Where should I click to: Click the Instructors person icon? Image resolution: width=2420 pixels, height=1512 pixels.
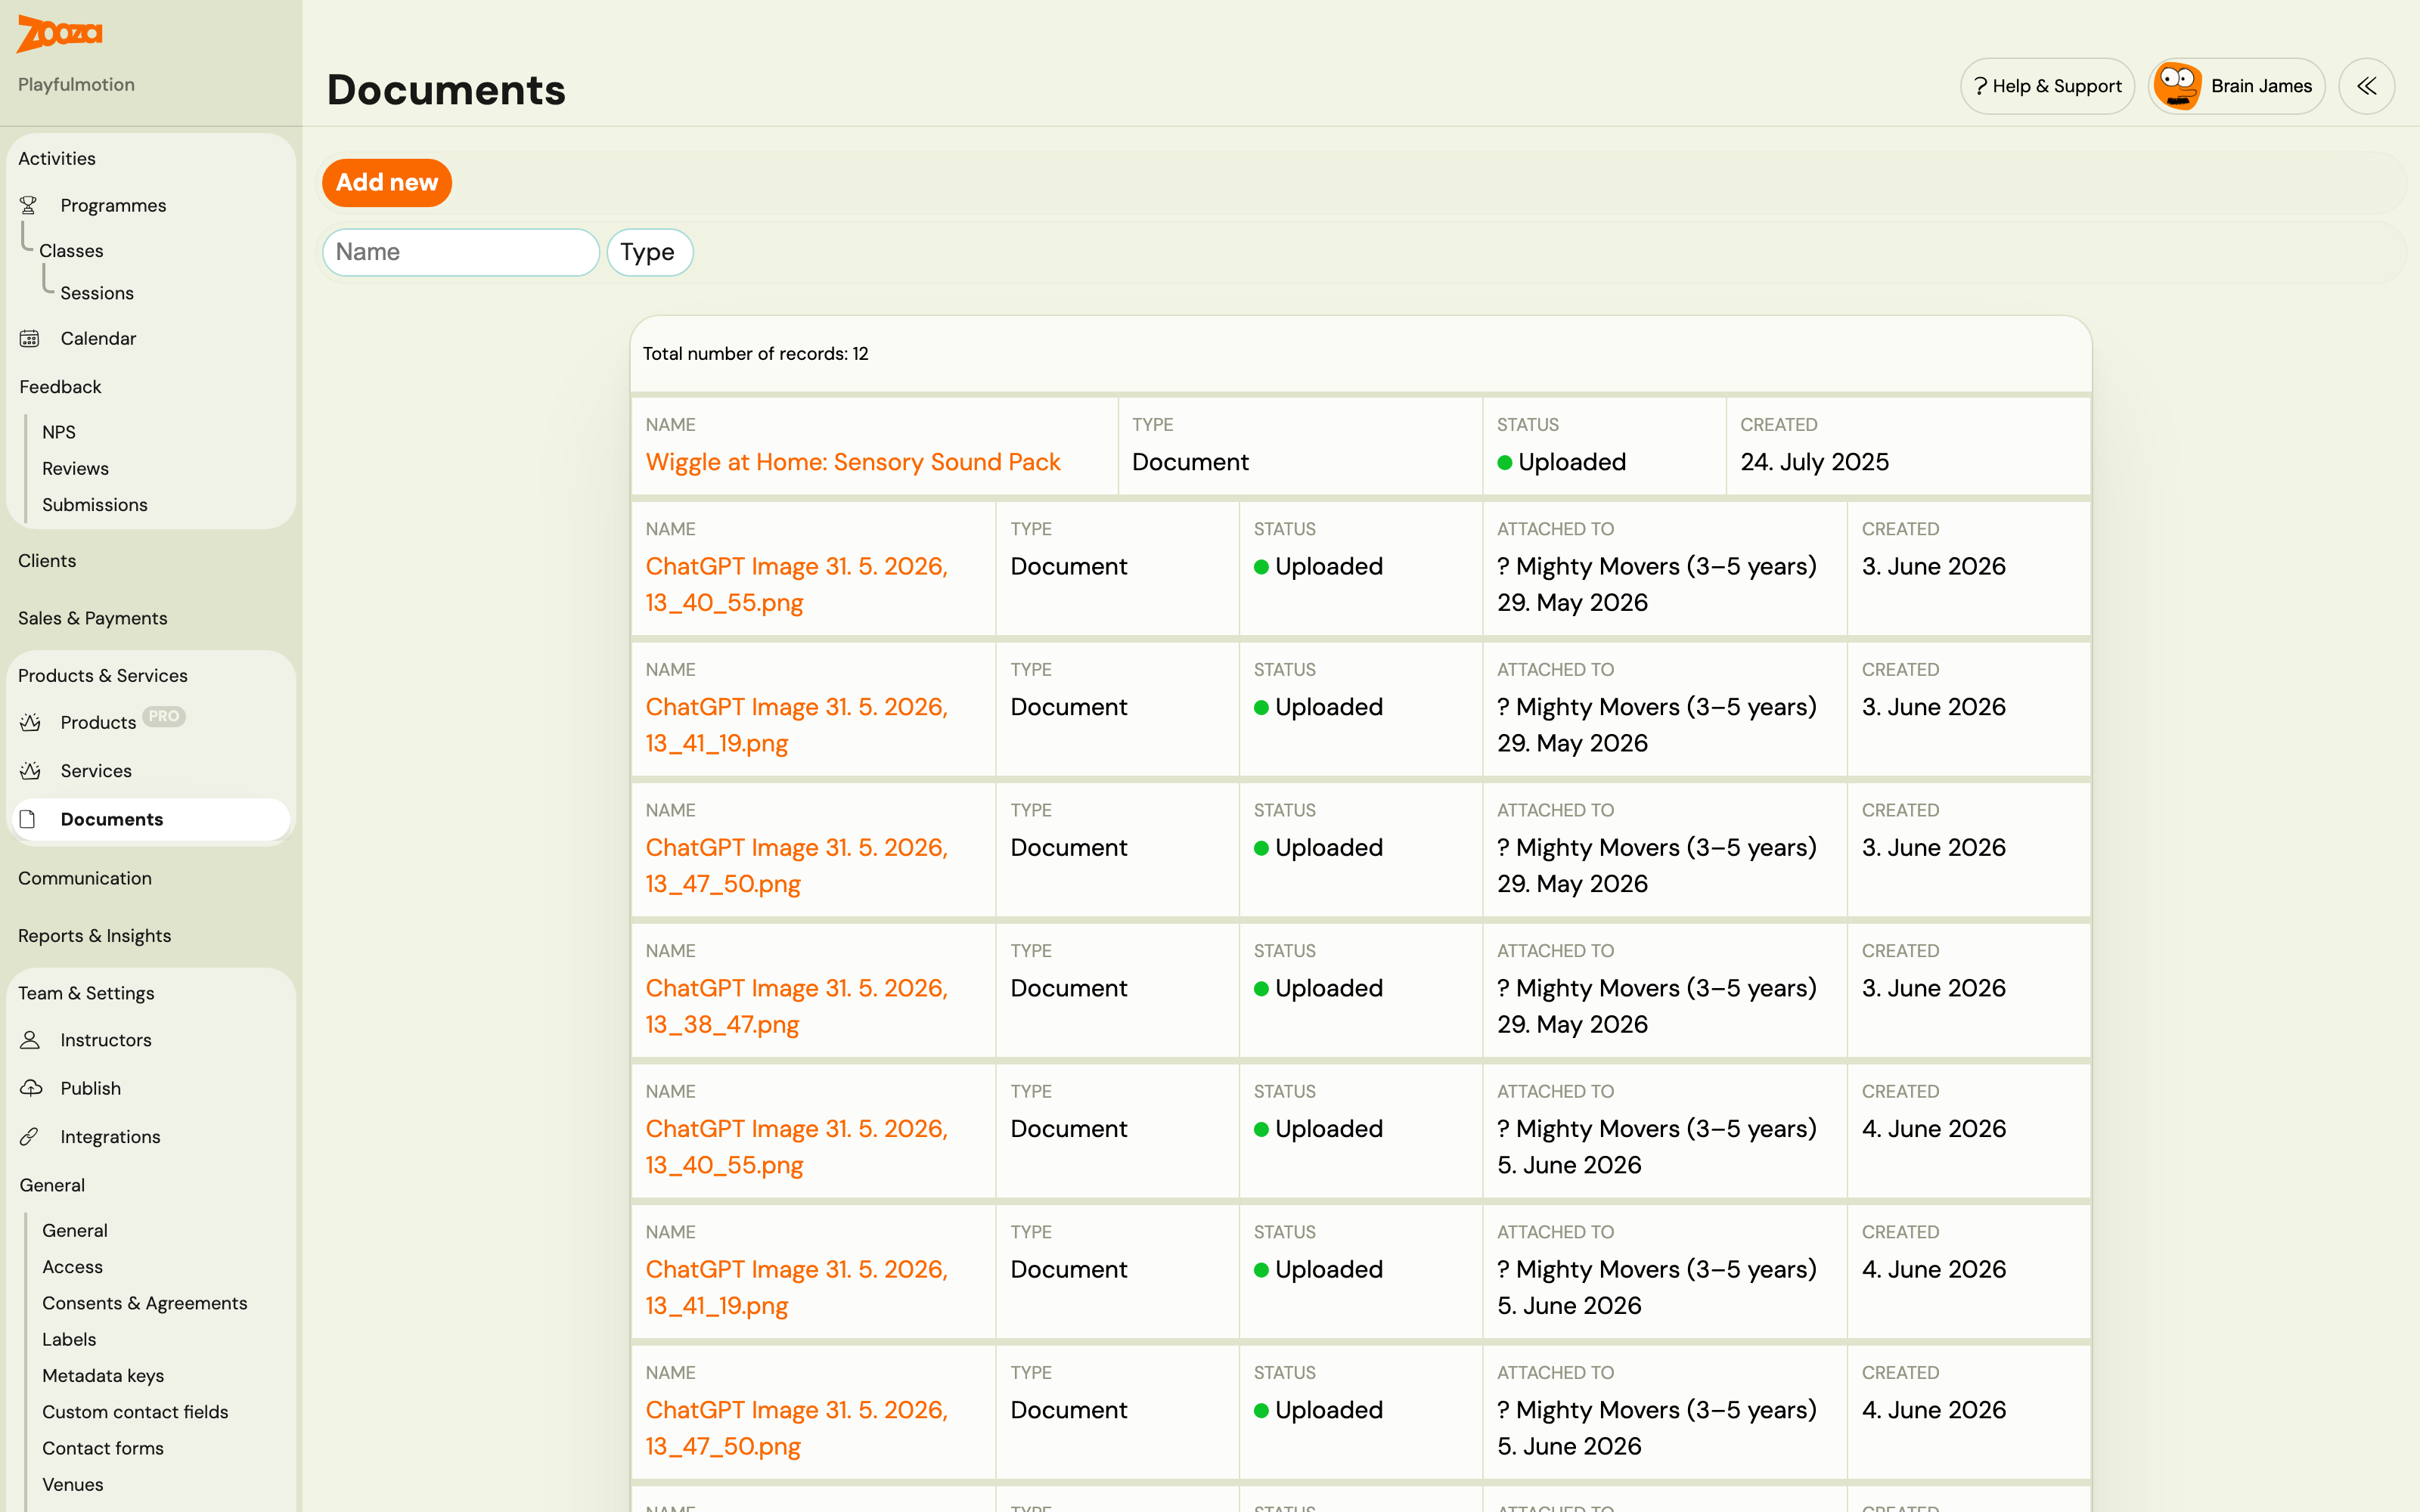pos(30,1039)
